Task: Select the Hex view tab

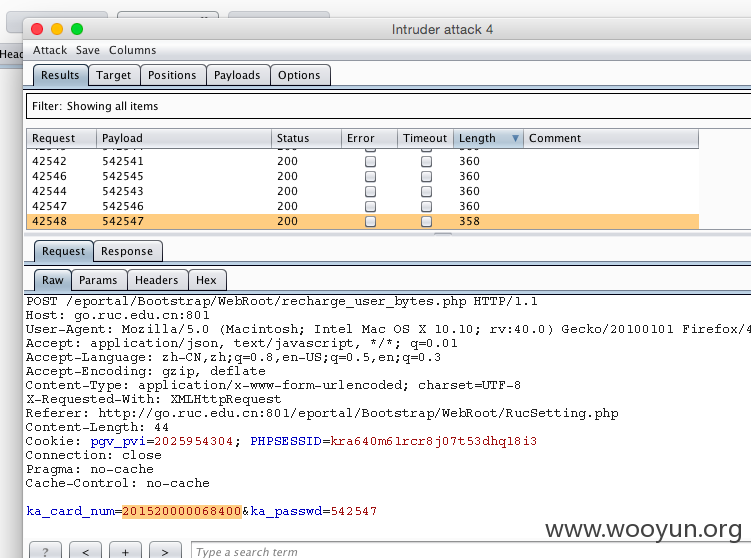Action: coord(206,280)
